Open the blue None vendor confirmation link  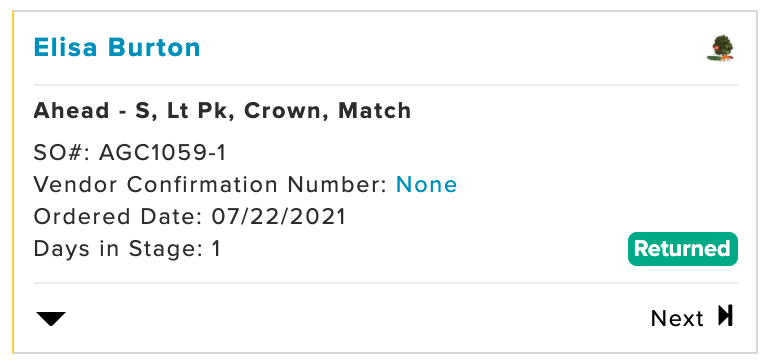tap(426, 185)
